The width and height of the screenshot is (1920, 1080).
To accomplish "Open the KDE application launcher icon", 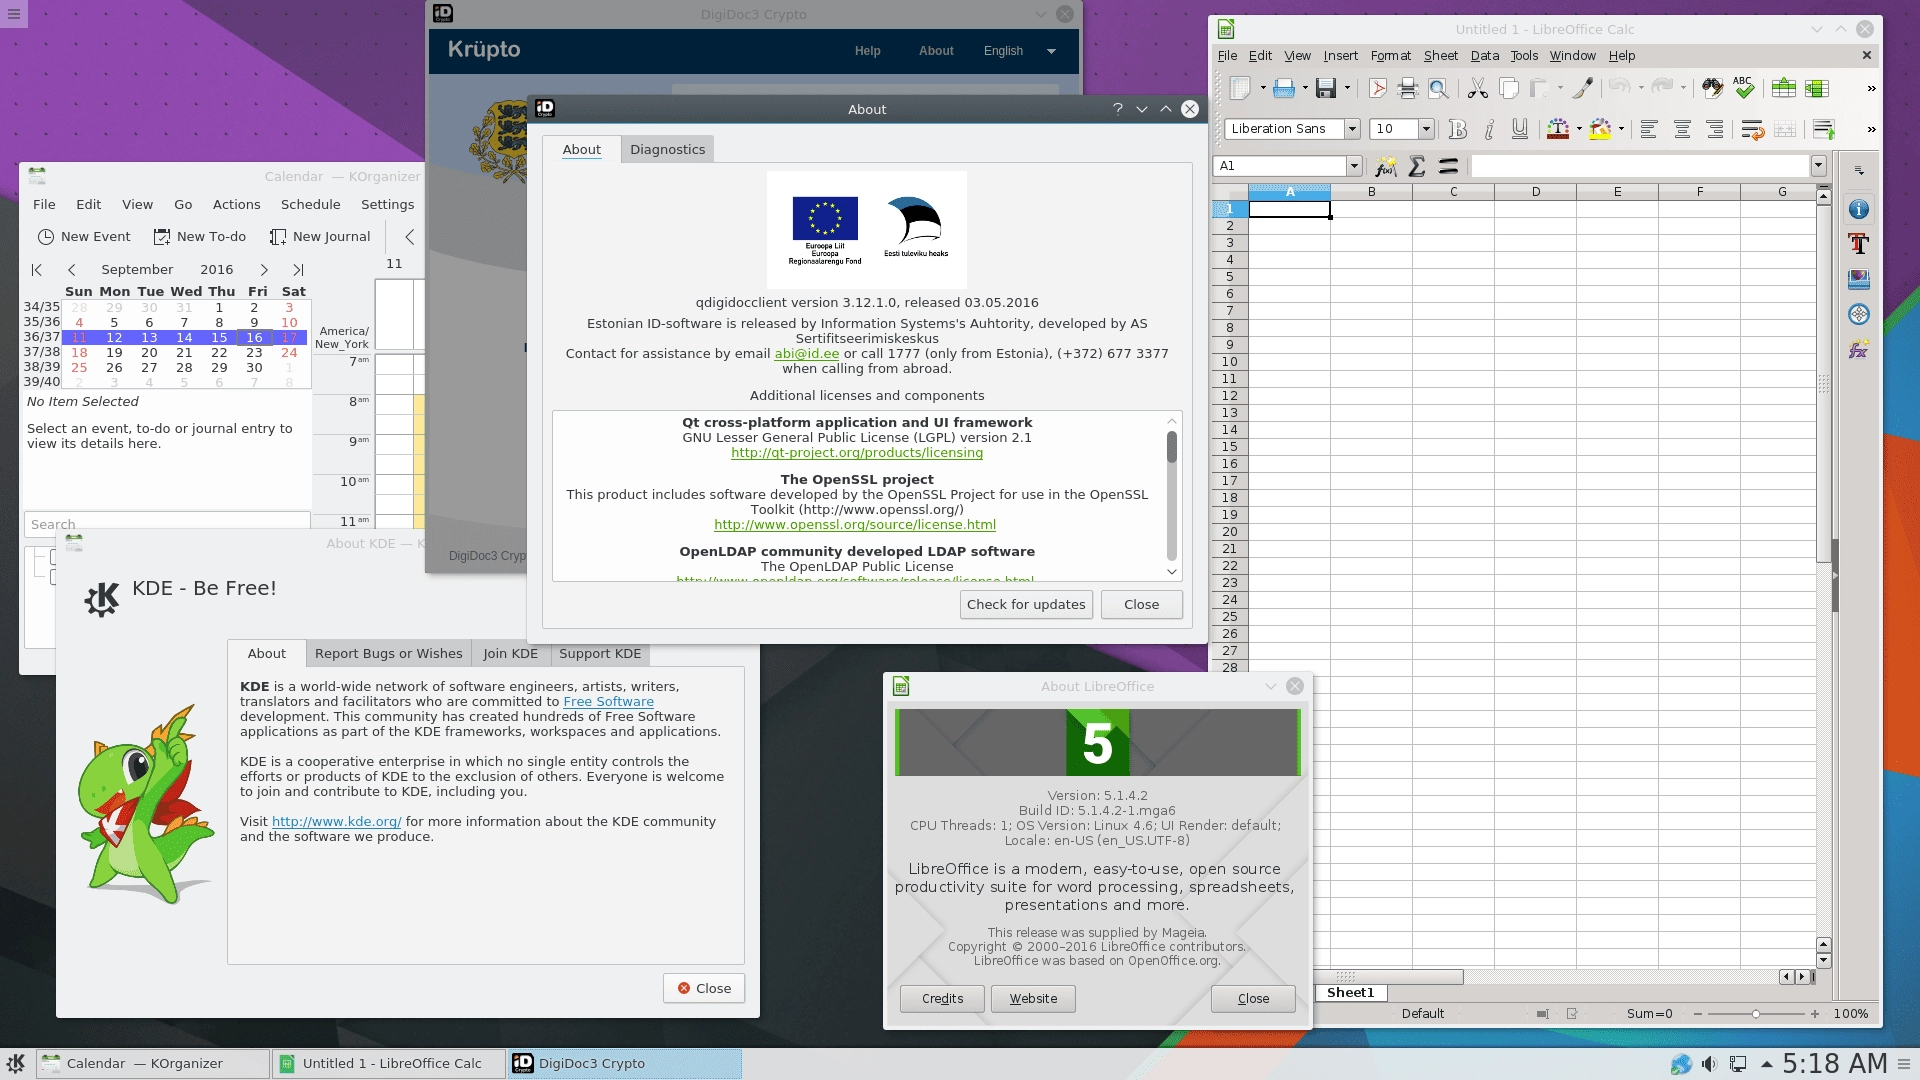I will (x=16, y=1063).
